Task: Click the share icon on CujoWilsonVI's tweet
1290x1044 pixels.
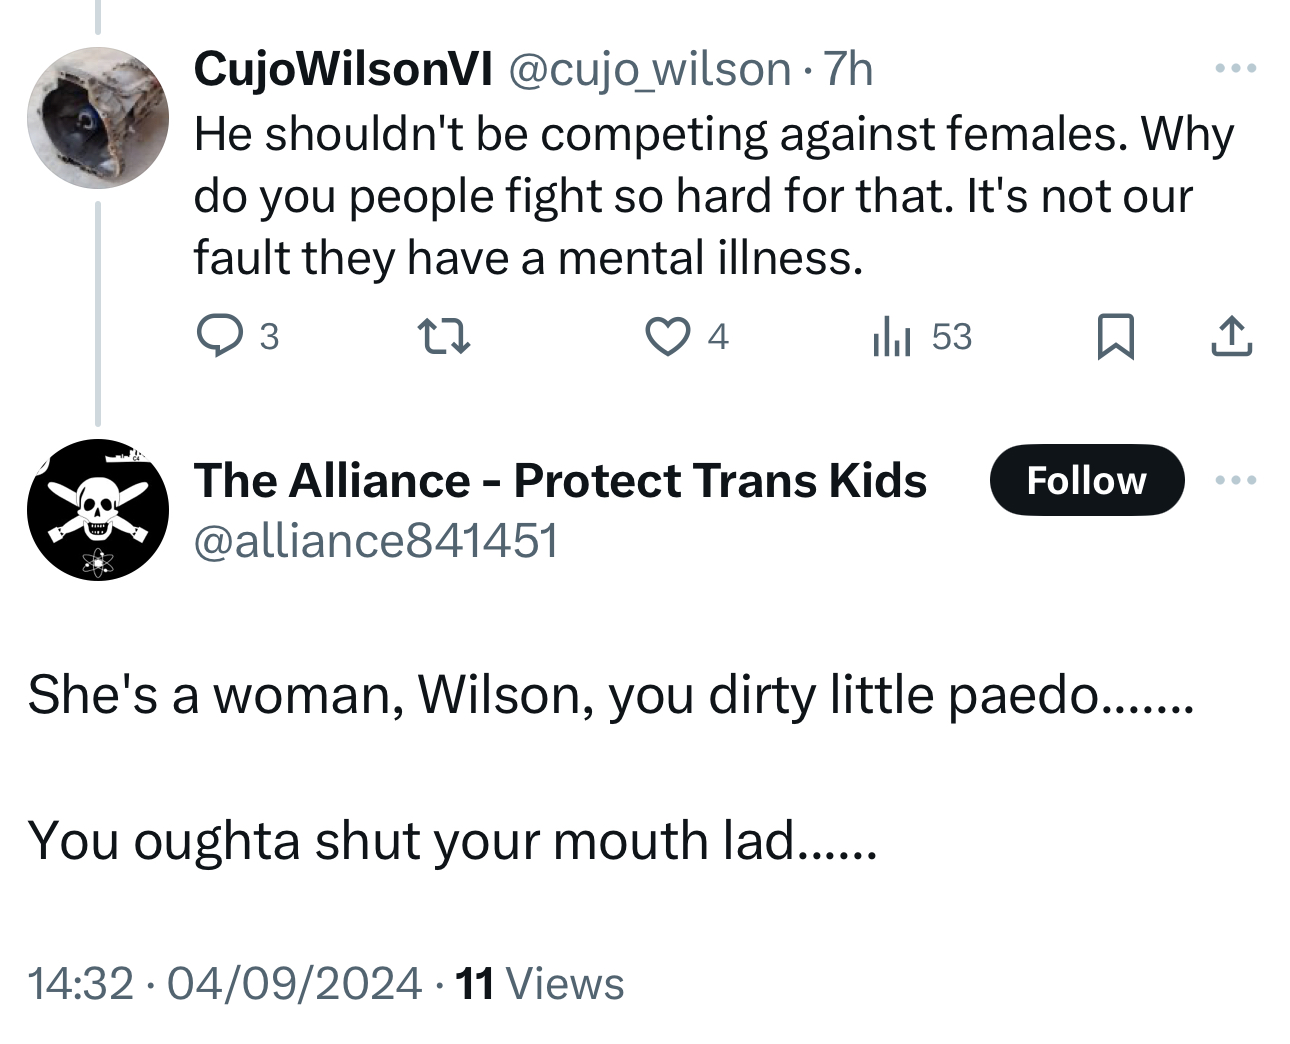Action: [1231, 337]
